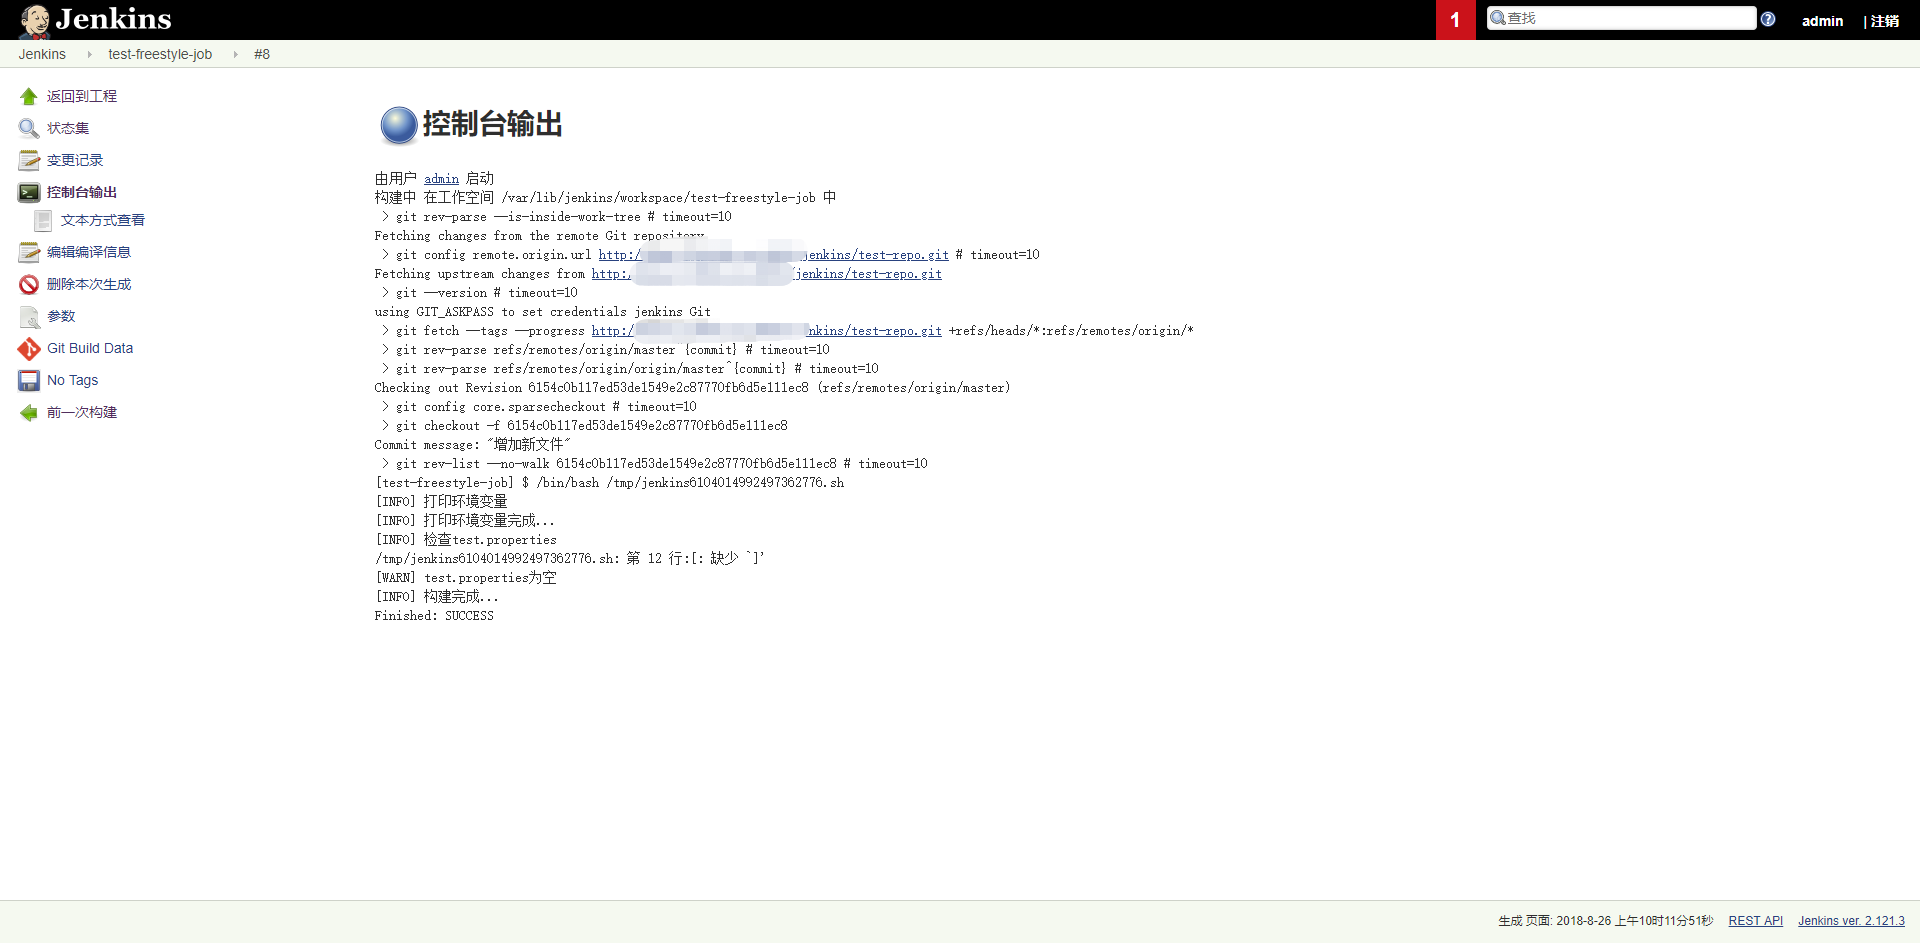Image resolution: width=1920 pixels, height=943 pixels.
Task: Expand the breadcrumb arrow after Jenkins
Action: 89,55
